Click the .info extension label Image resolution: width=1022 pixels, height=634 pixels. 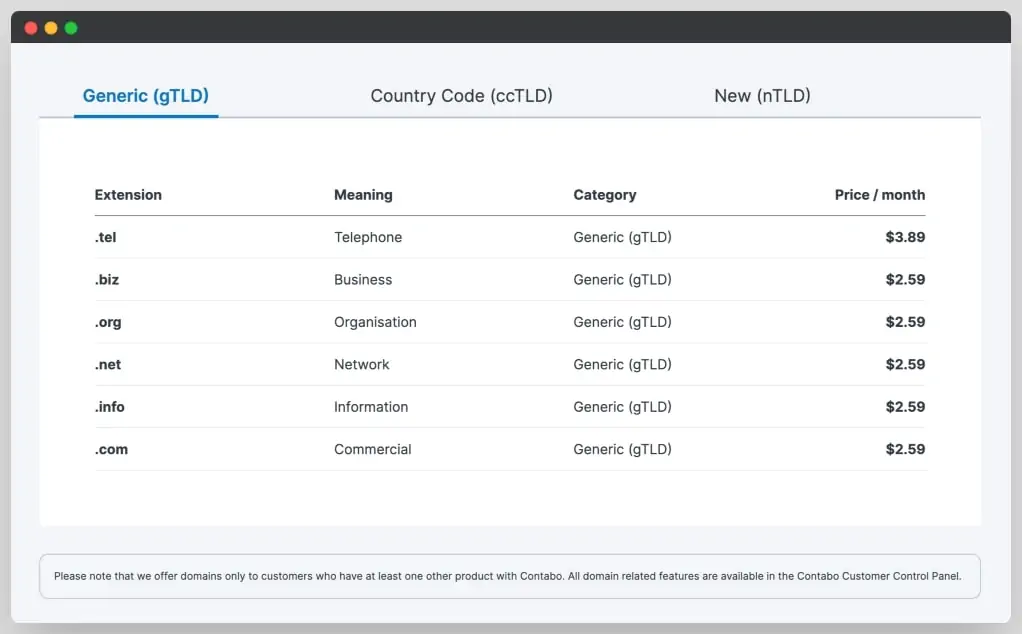(110, 407)
